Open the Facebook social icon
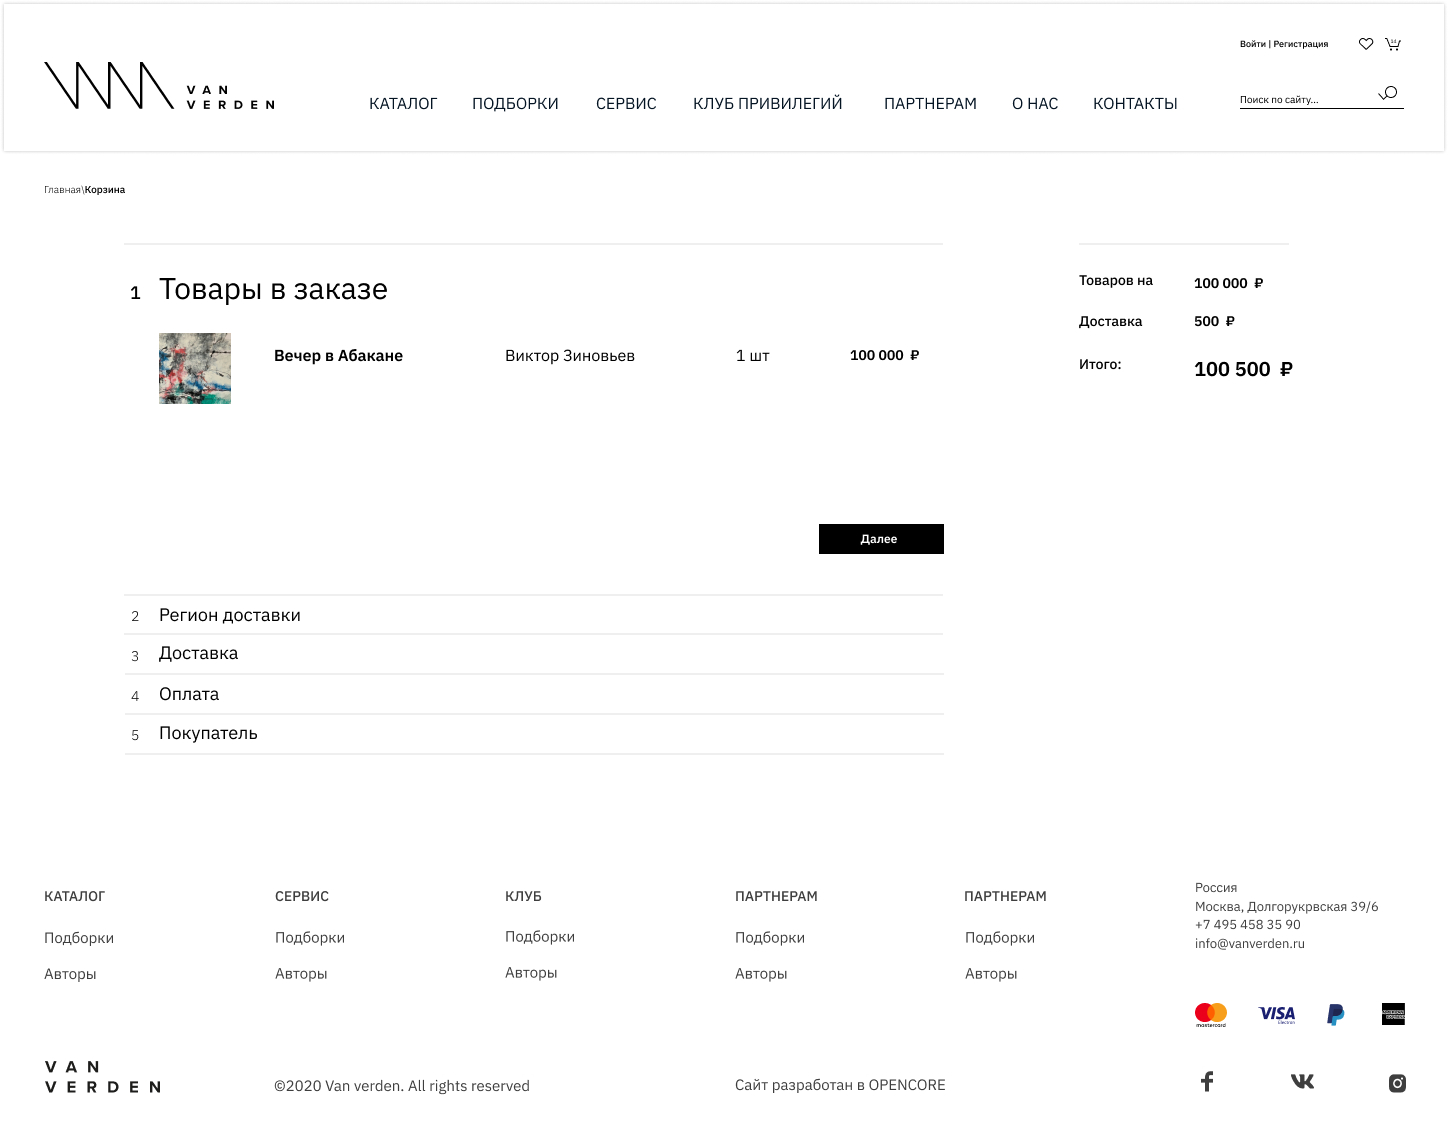The image size is (1448, 1133). 1207,1081
